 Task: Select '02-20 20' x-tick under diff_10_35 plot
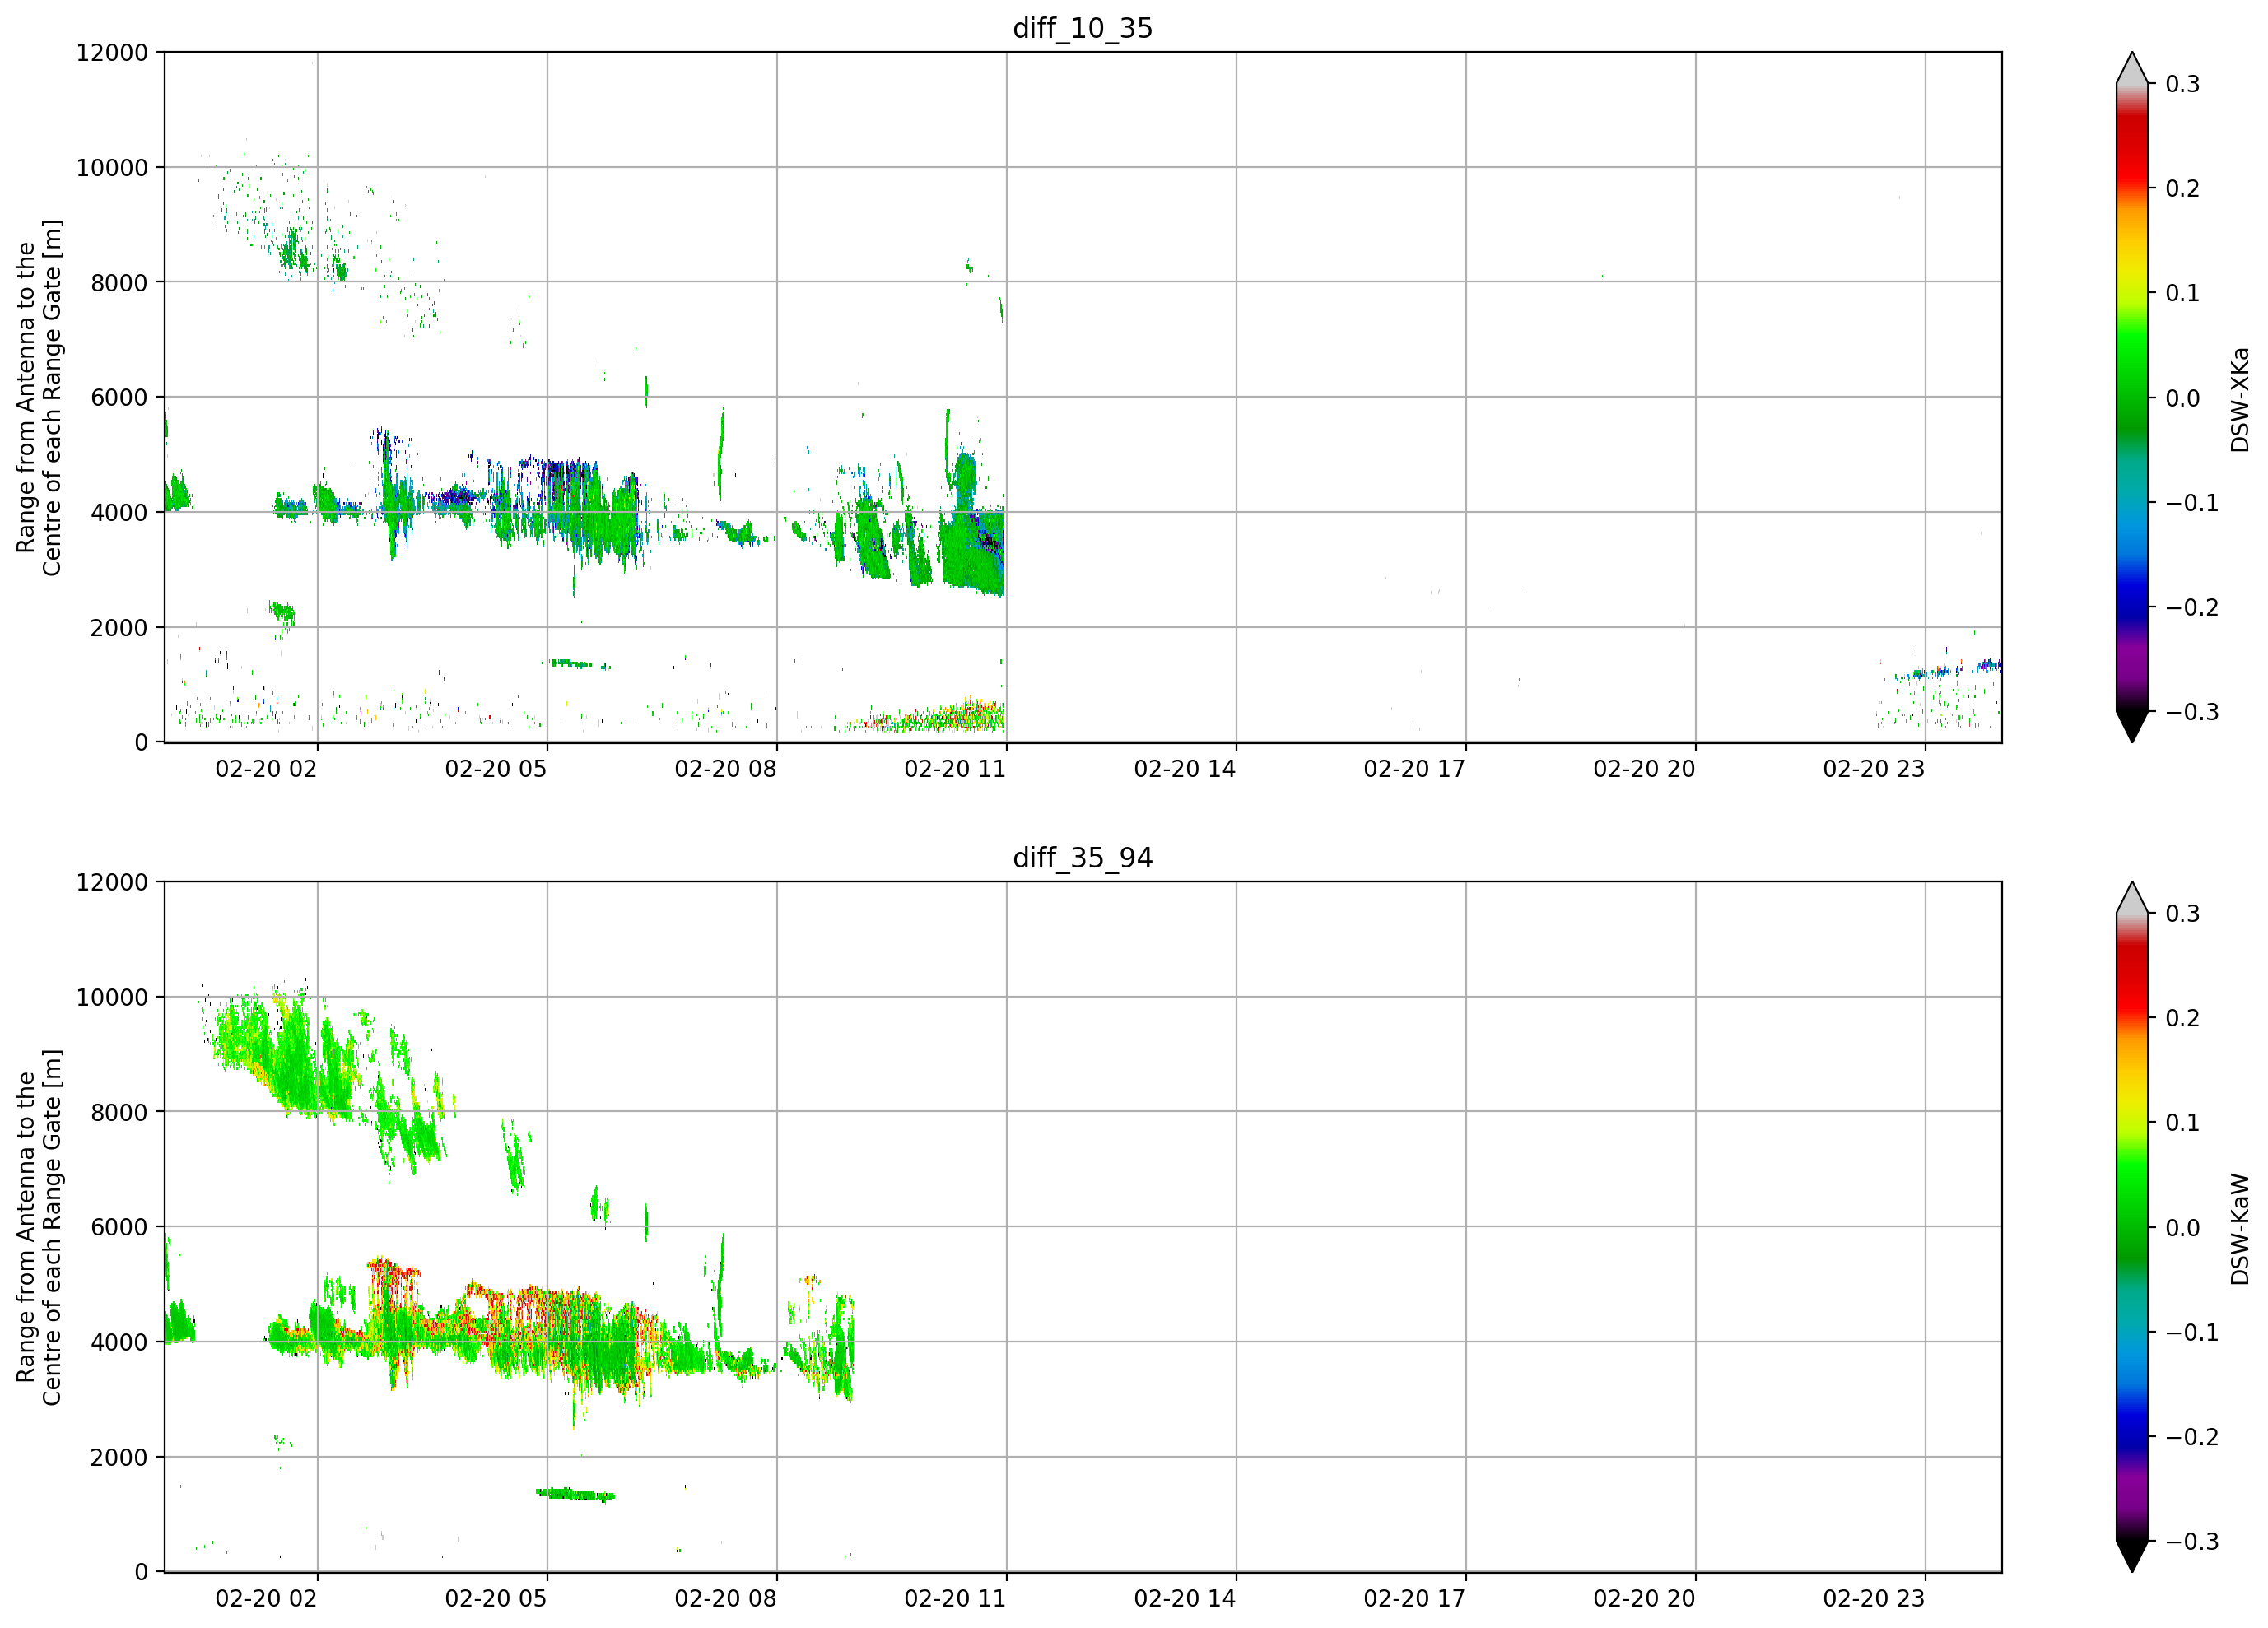point(1644,769)
